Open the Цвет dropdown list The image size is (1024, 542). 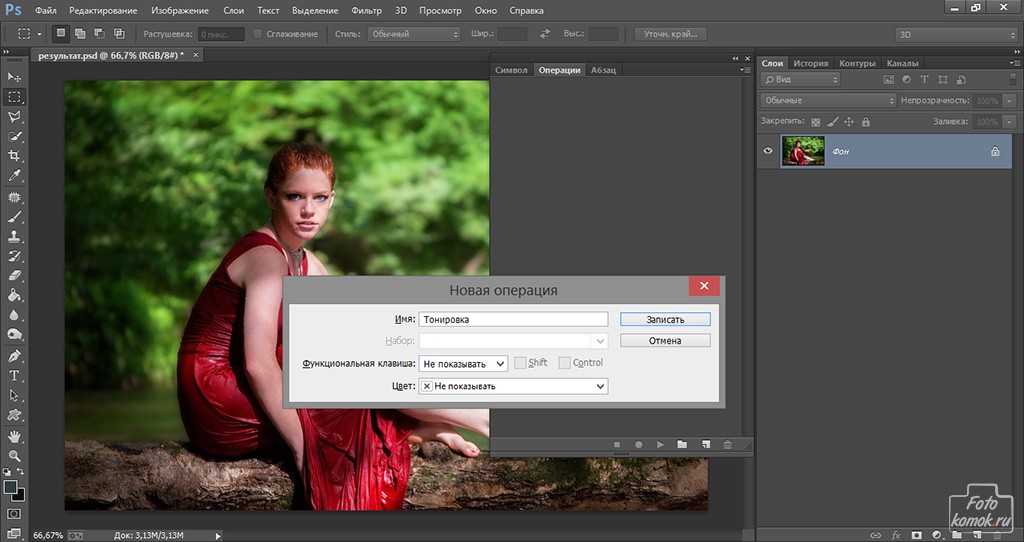click(x=514, y=386)
